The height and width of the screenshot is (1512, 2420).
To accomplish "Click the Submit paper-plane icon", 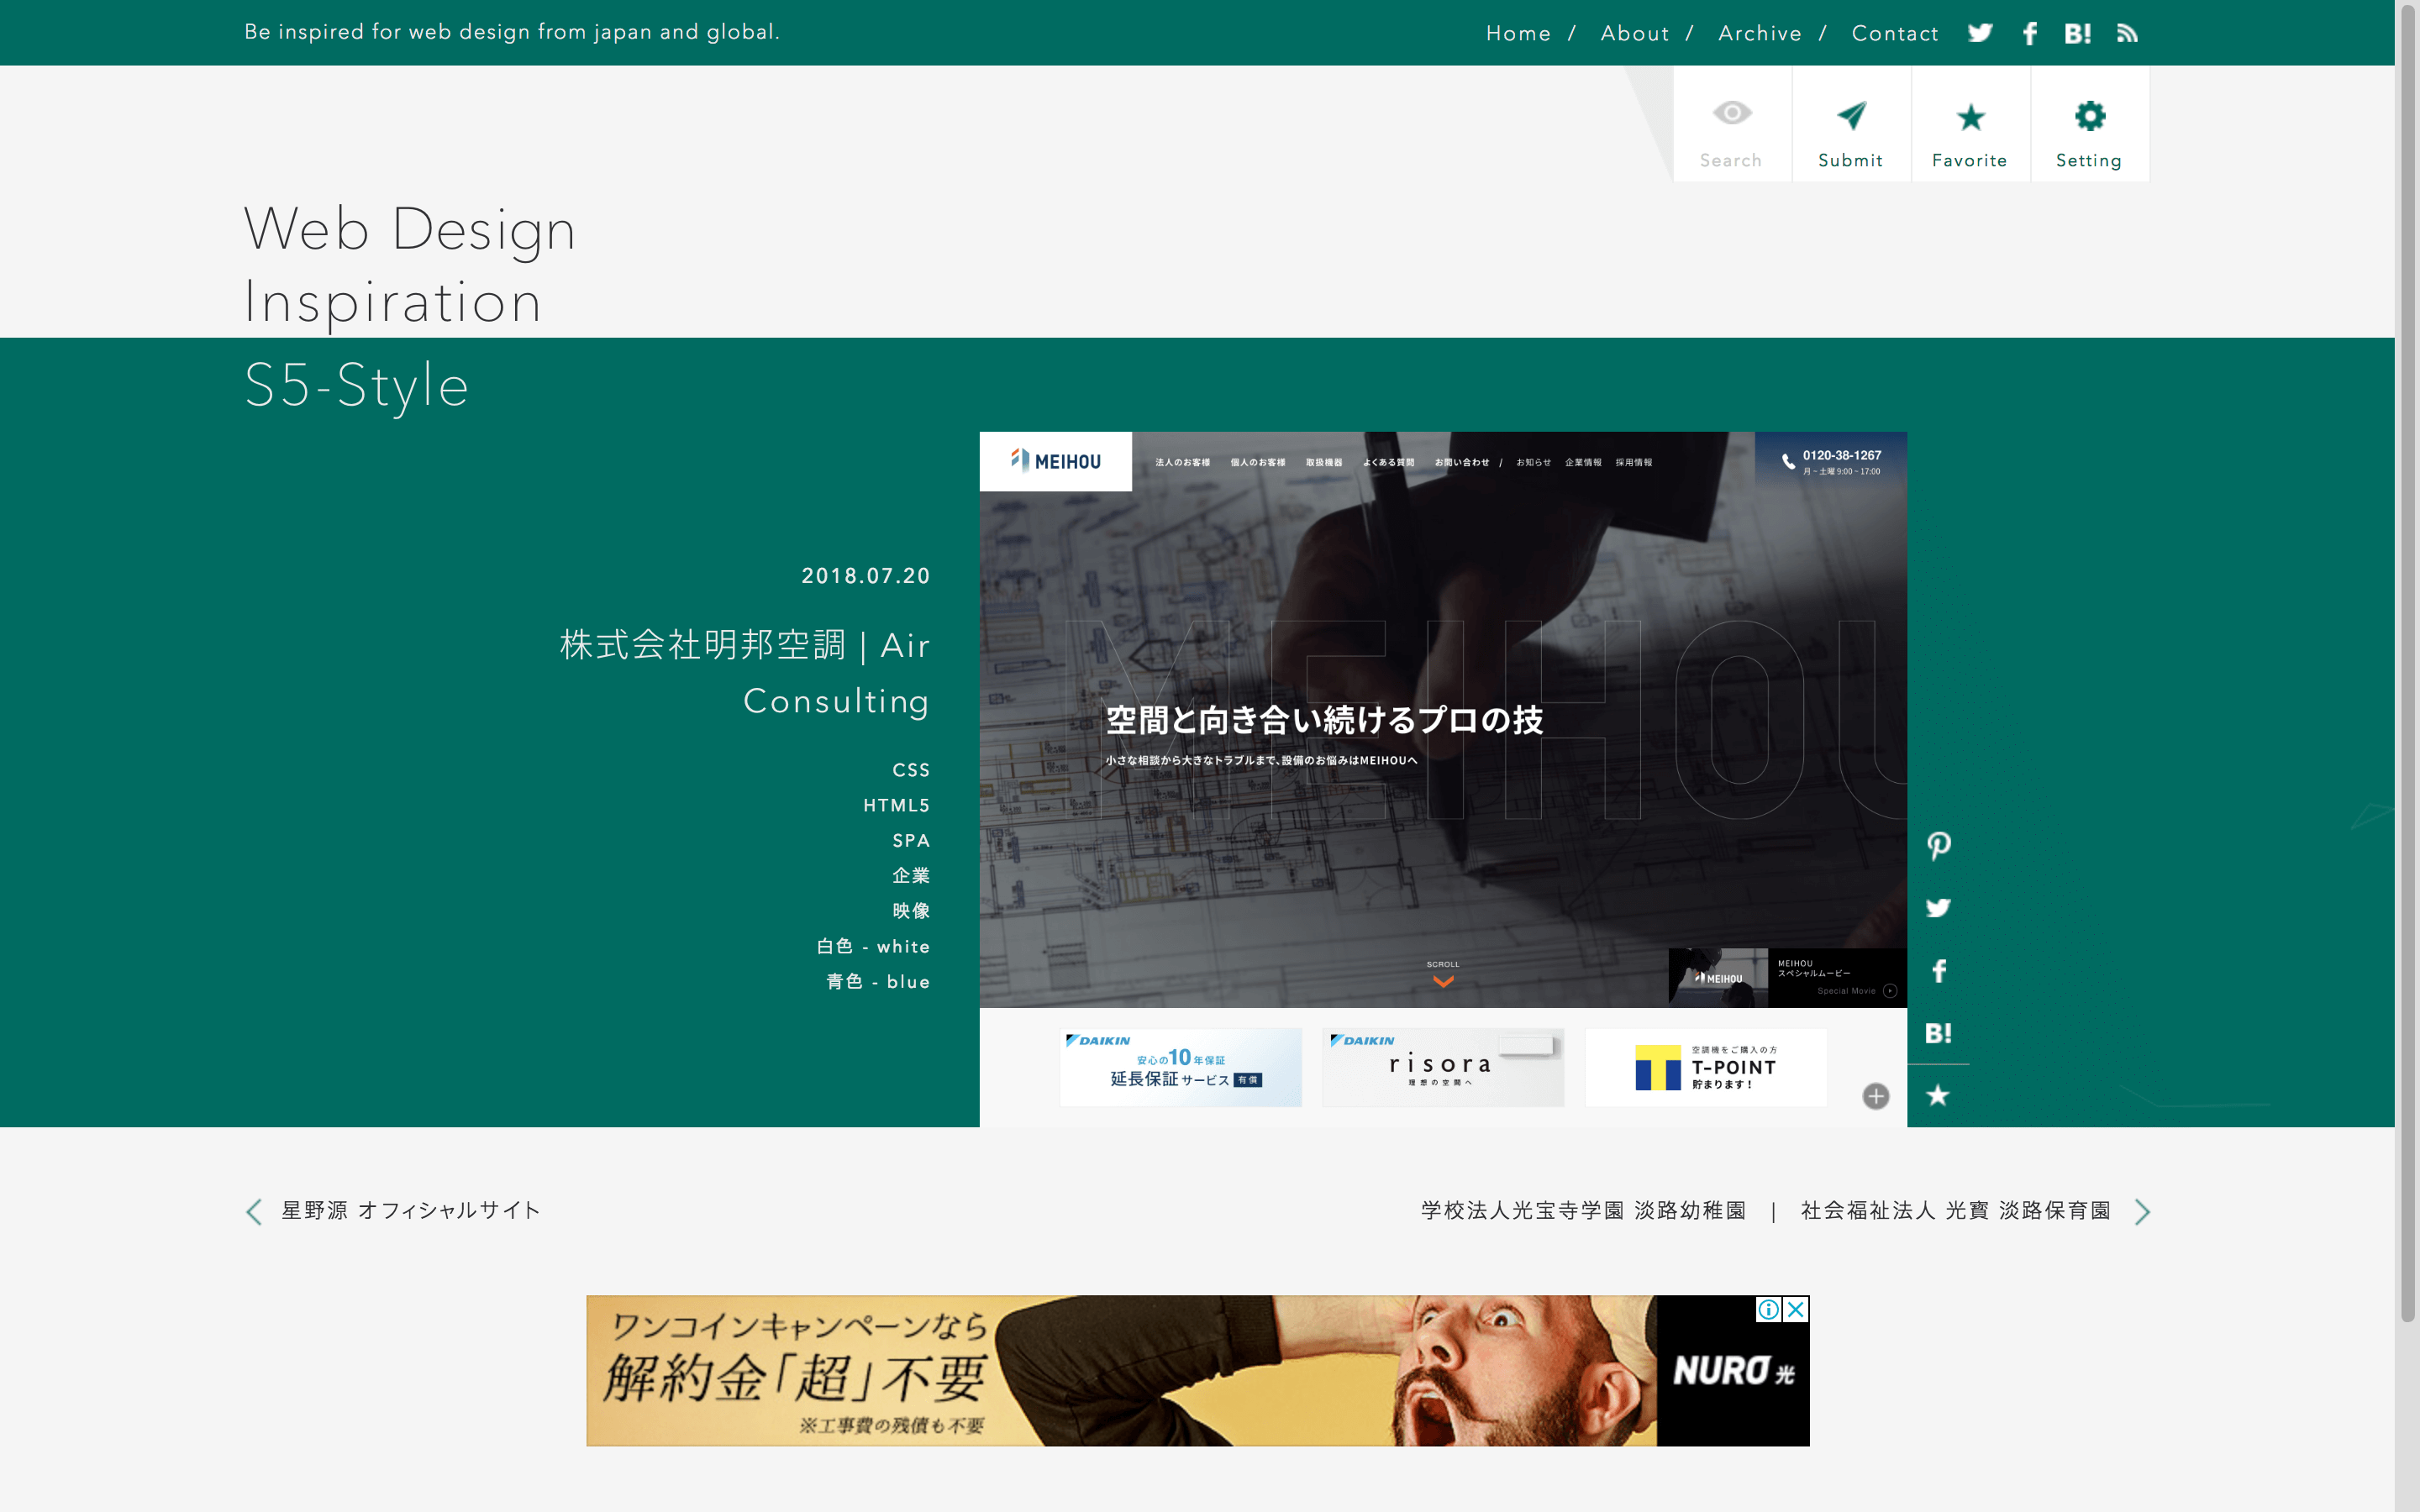I will click(1851, 124).
